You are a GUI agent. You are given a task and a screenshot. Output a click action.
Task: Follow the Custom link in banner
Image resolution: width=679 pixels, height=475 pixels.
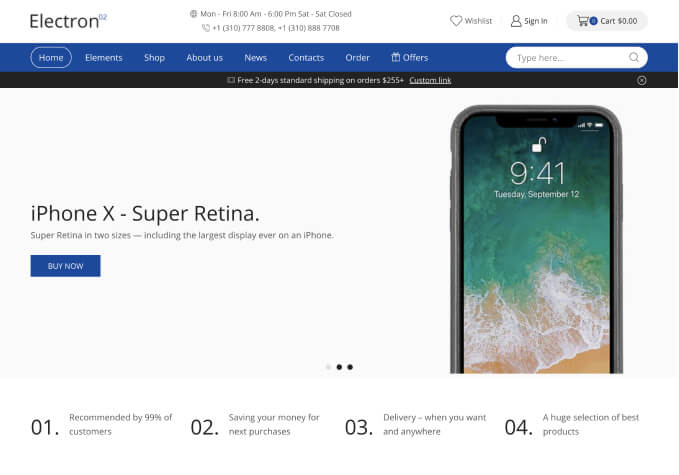pos(430,80)
